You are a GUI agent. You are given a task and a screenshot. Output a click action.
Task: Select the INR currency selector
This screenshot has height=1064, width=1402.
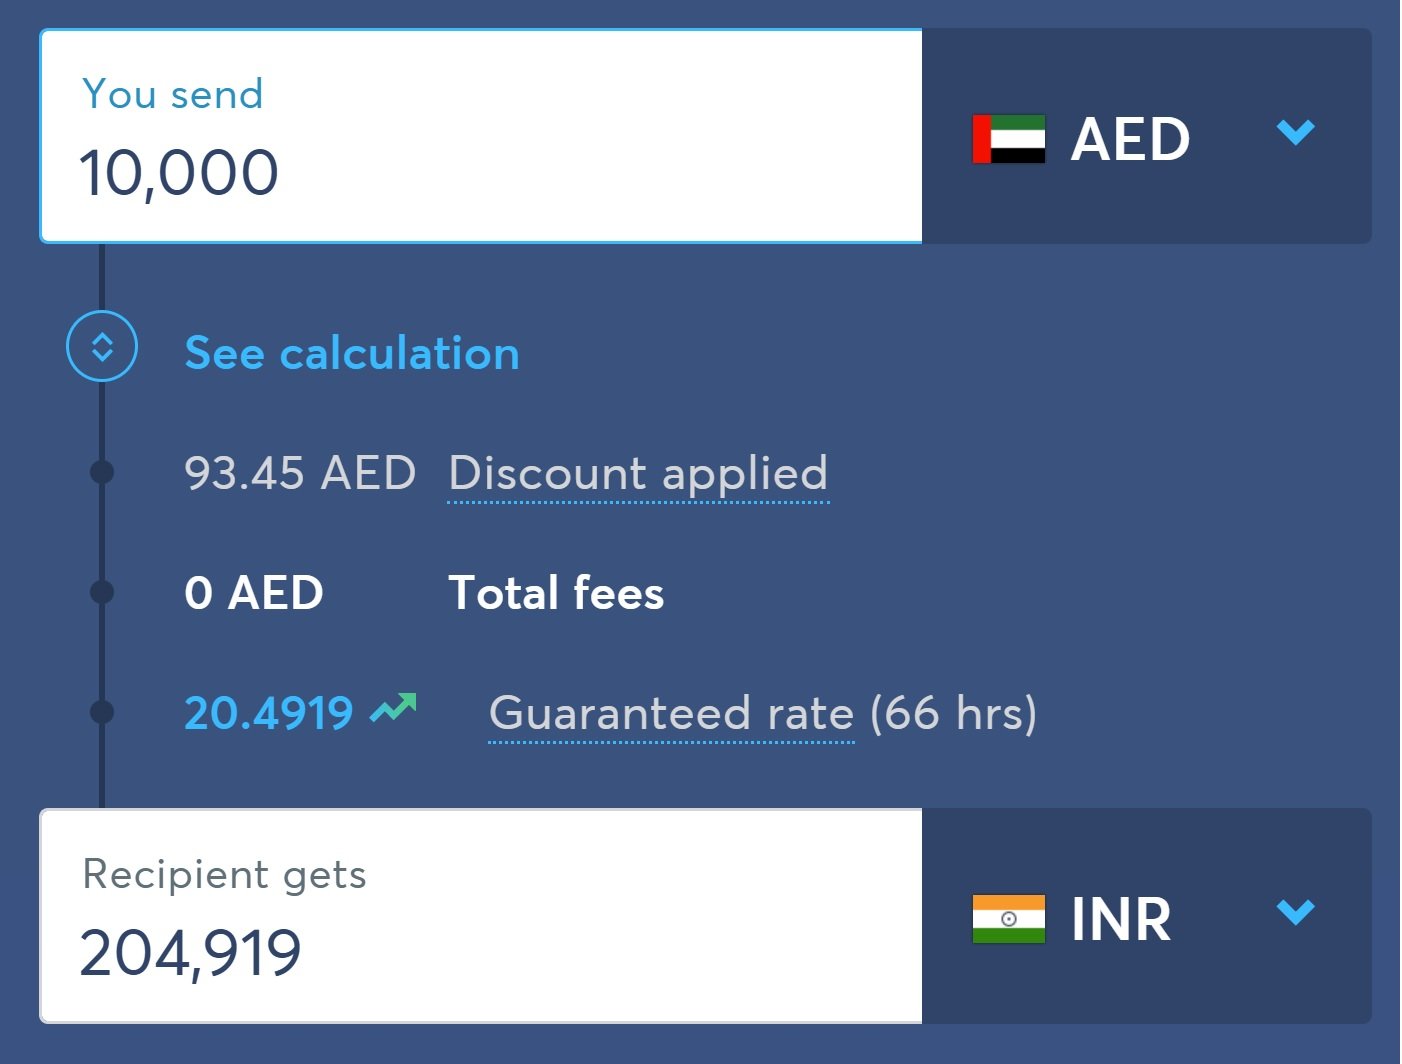(1147, 916)
